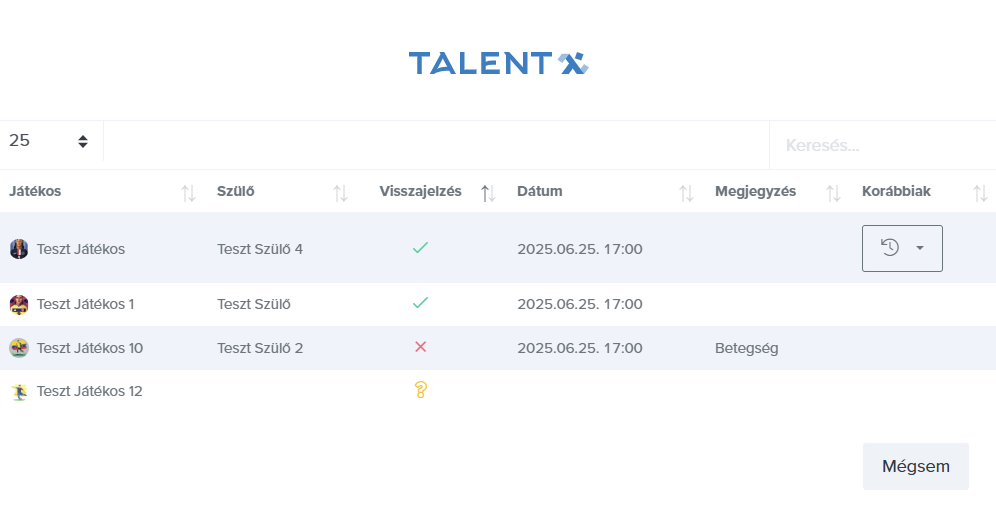Click green checkmark for Teszt Szülő 4
Viewport: 996px width, 527px height.
[x=420, y=248]
